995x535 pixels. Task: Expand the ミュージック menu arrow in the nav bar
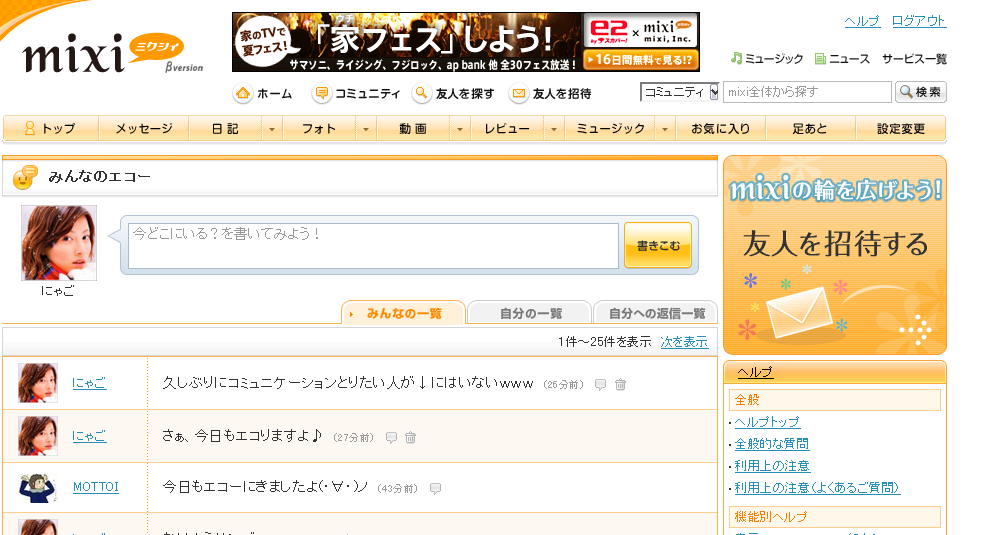(664, 129)
